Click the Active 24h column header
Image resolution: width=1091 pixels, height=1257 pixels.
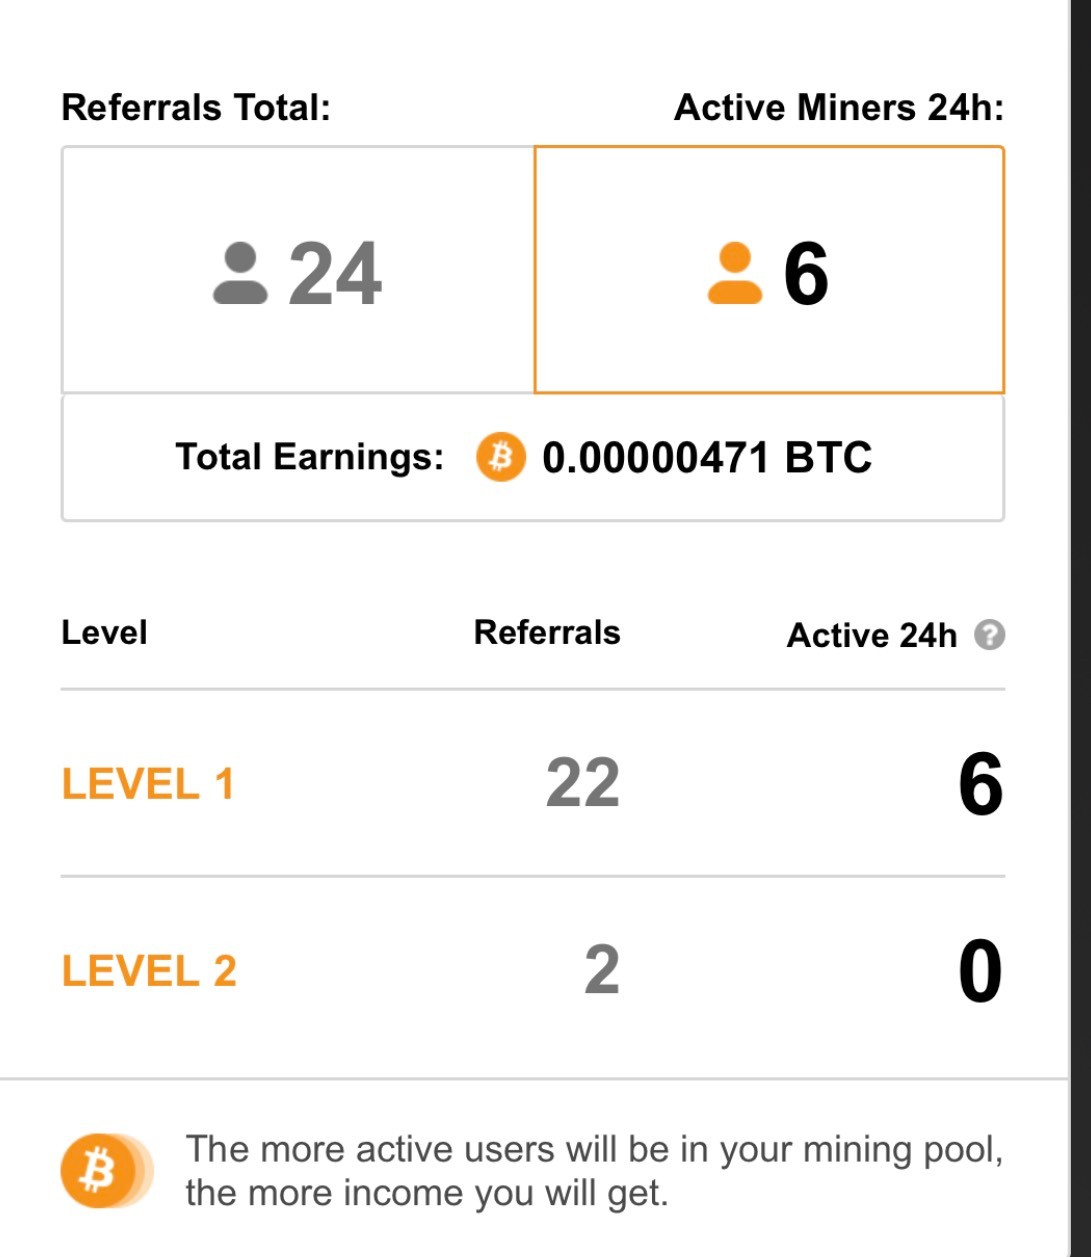coord(872,635)
